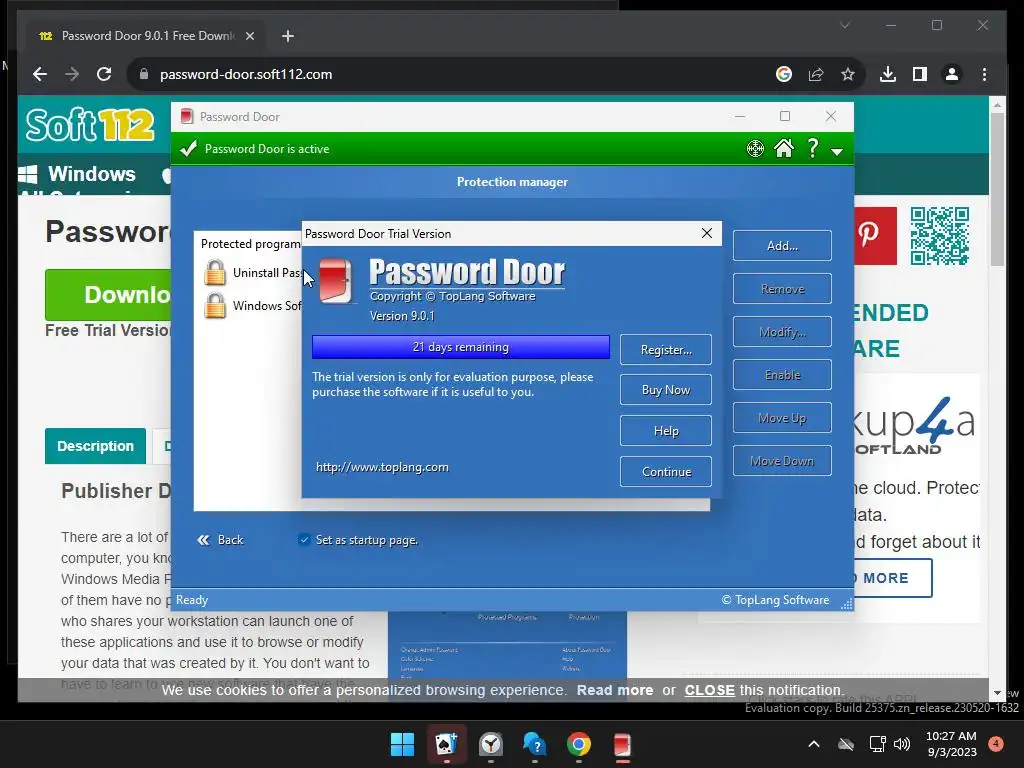Click the Windows category on Soft112
Screen dimensions: 1024x768
pos(78,174)
